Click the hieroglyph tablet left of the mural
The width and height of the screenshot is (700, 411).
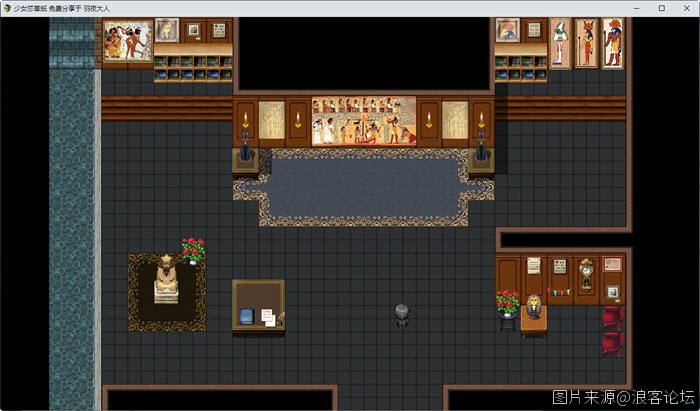click(272, 120)
